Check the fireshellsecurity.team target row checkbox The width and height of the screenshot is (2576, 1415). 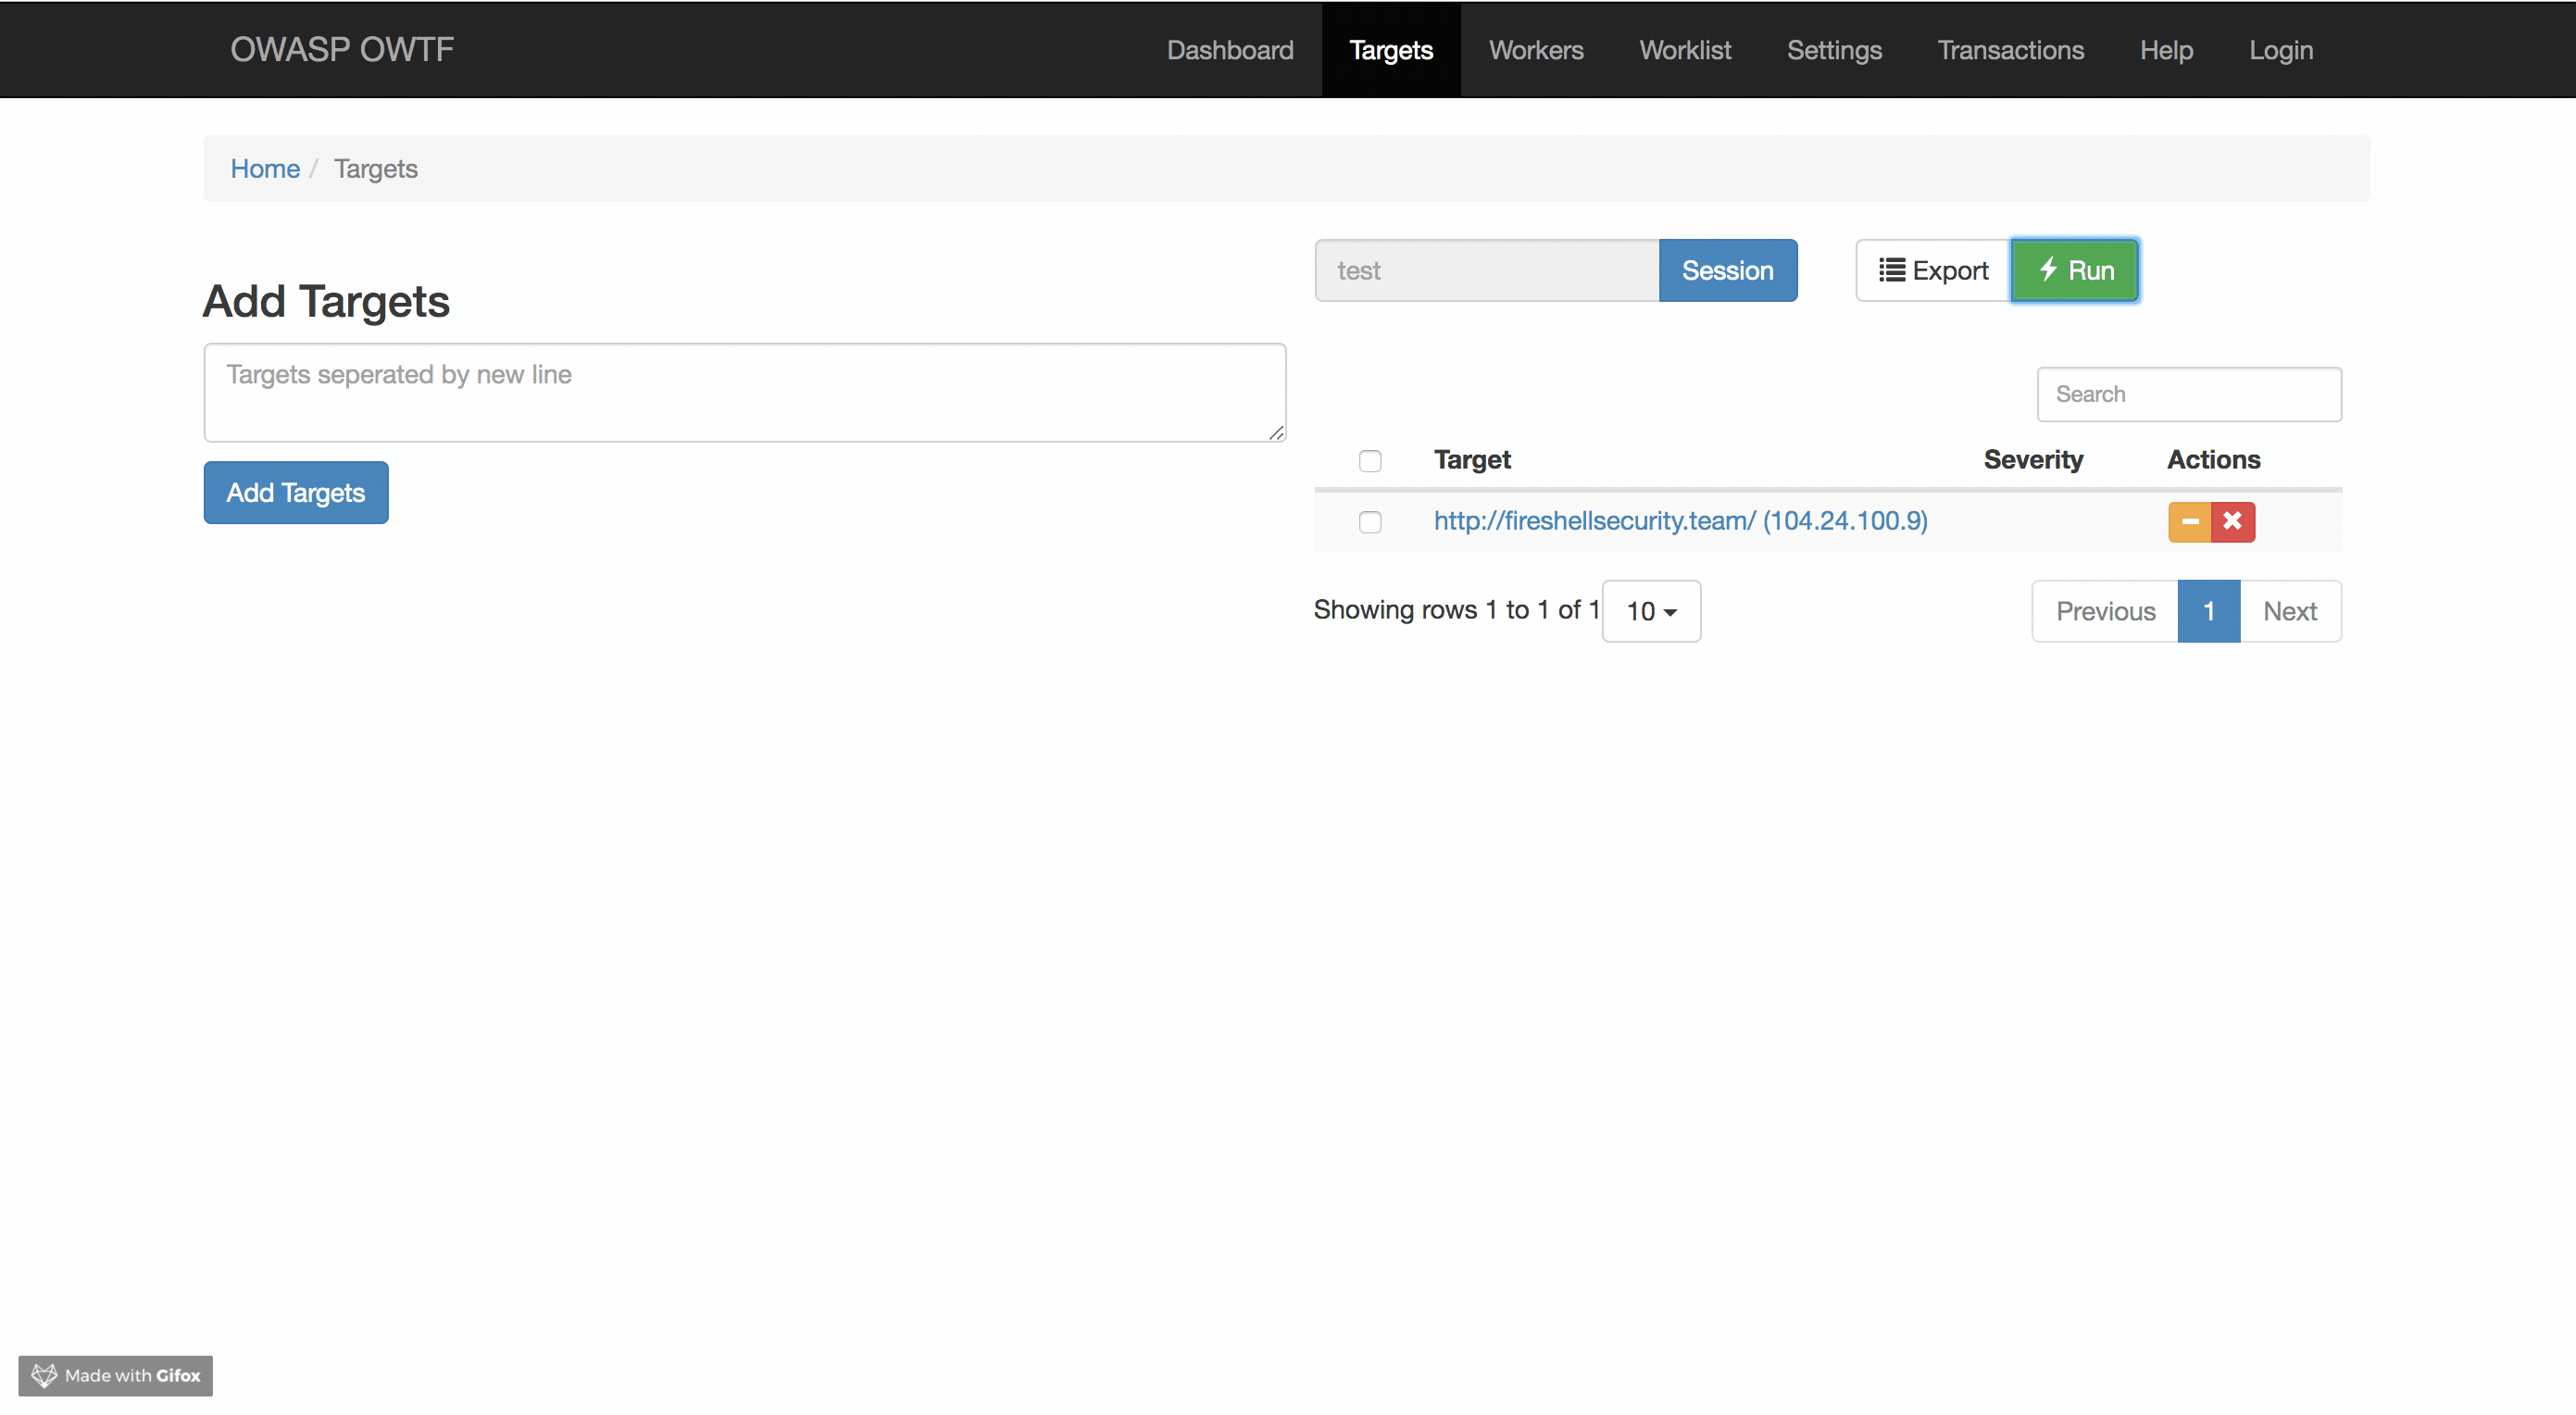coord(1370,522)
